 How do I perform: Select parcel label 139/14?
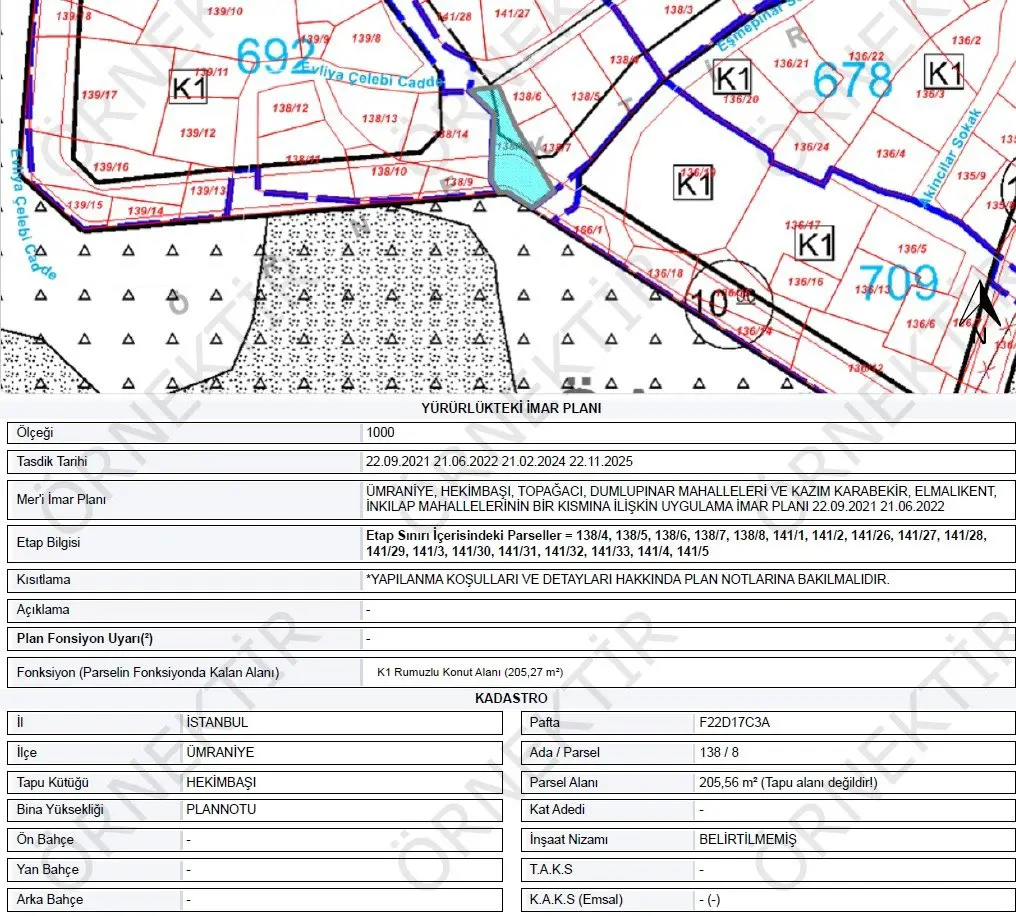146,211
